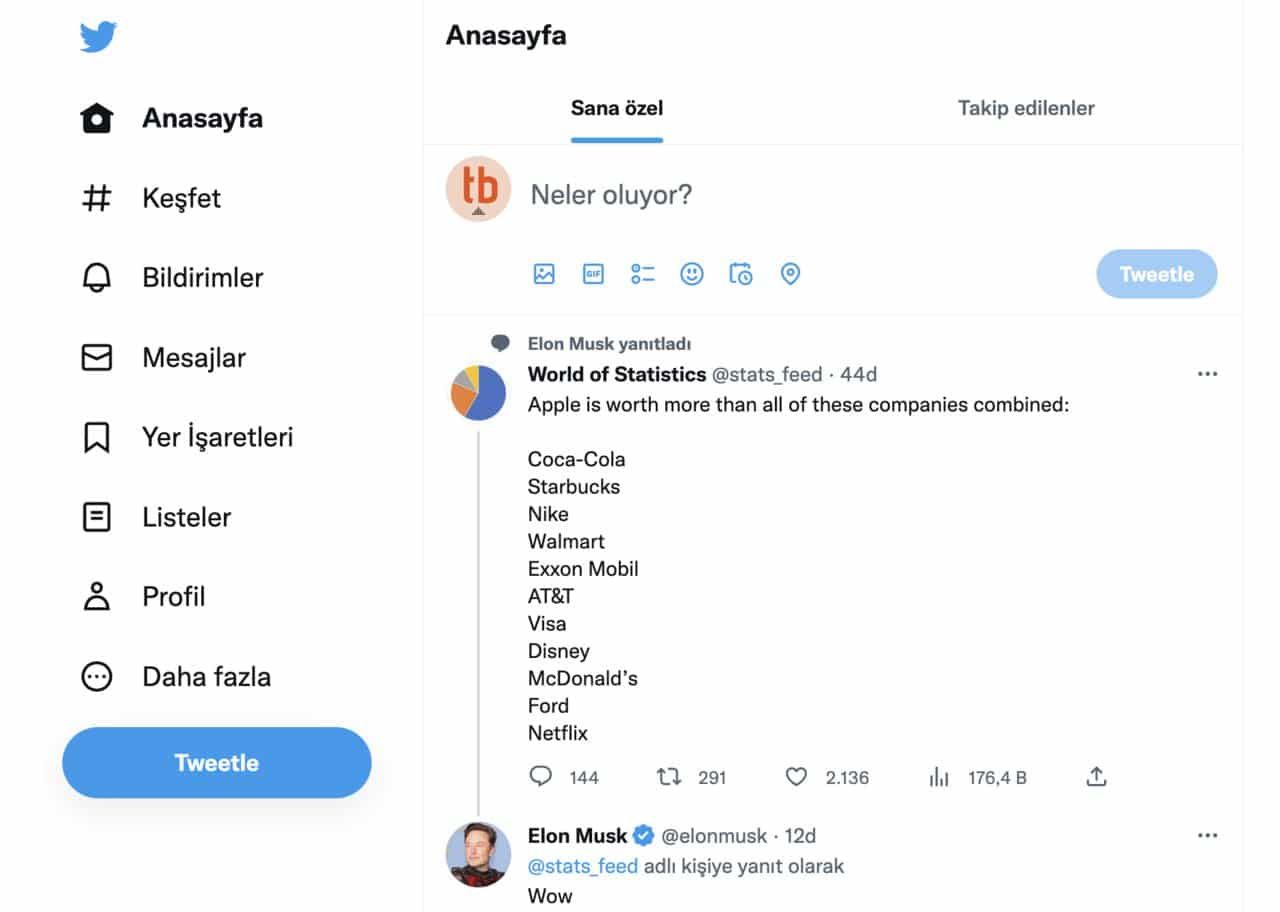
Task: Attach an image to the tweet
Action: [x=543, y=273]
